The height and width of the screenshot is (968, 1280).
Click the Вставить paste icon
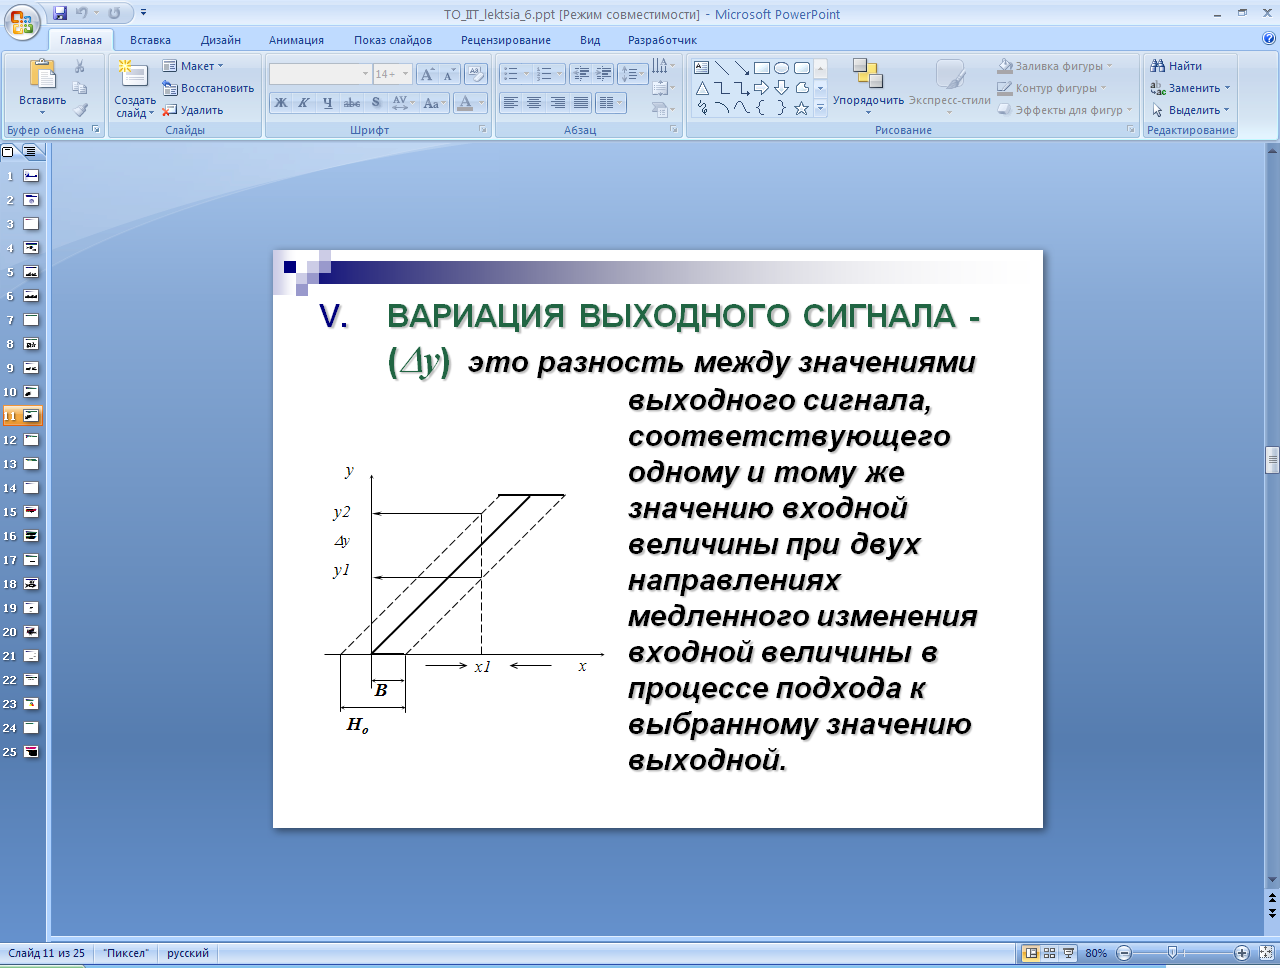[x=42, y=76]
